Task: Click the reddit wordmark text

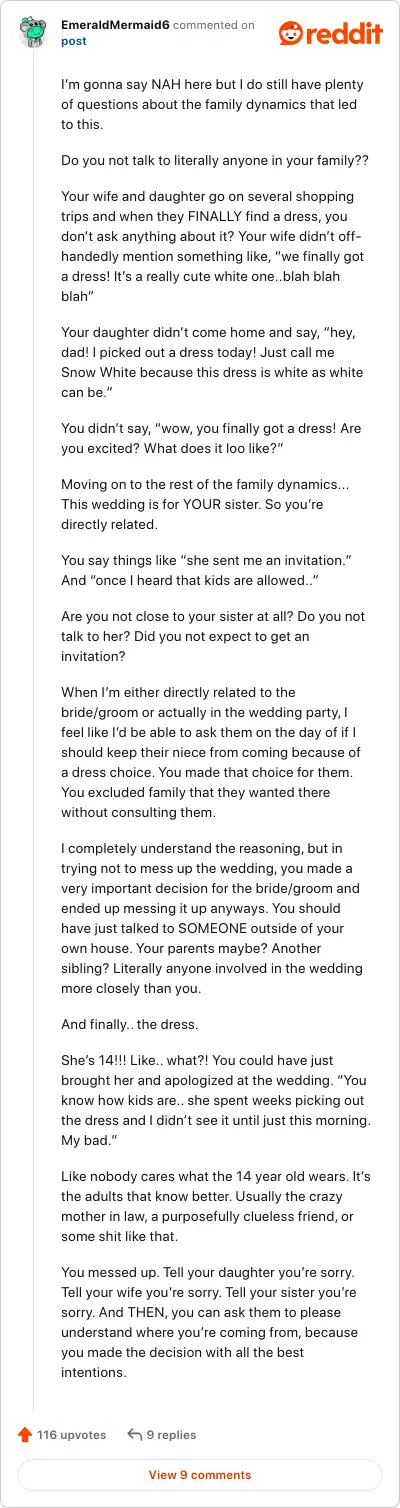Action: coord(345,33)
